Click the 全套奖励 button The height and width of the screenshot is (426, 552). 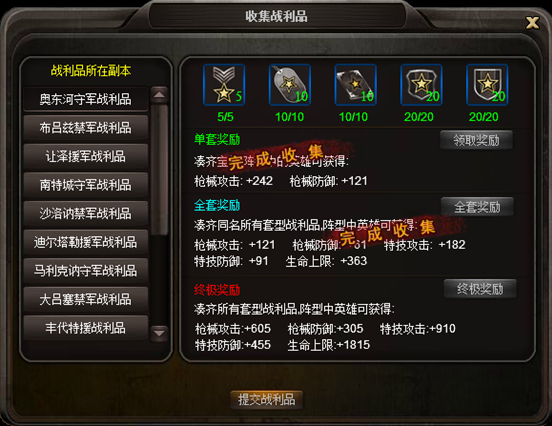coord(477,207)
